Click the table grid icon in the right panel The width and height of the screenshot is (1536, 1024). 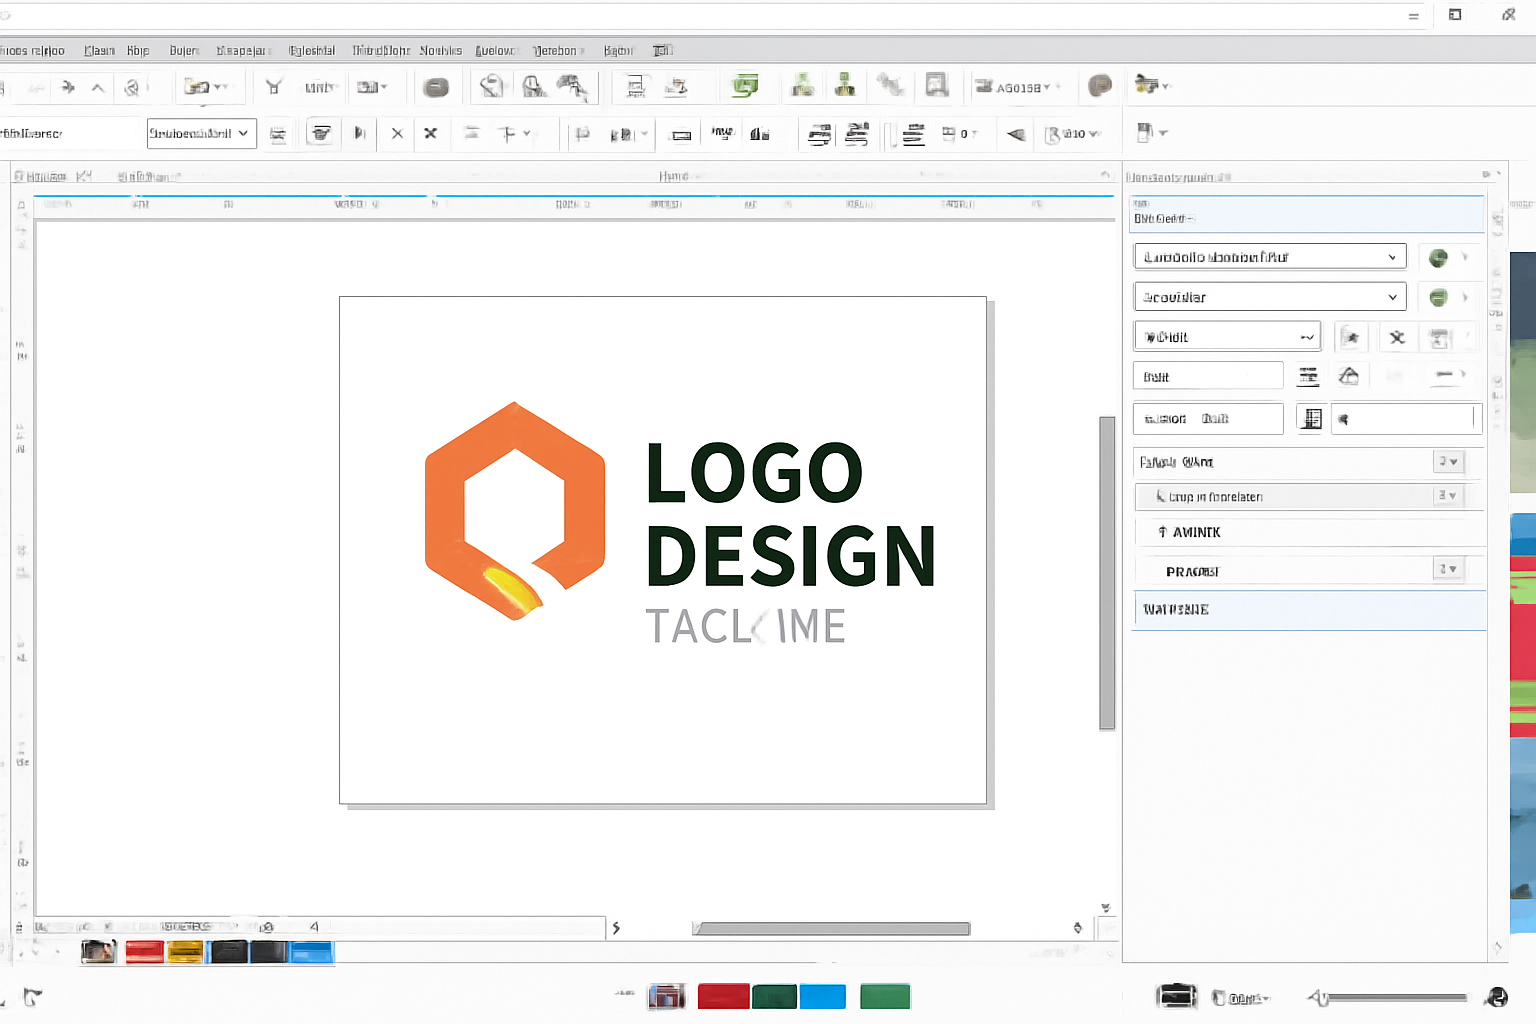pos(1311,419)
